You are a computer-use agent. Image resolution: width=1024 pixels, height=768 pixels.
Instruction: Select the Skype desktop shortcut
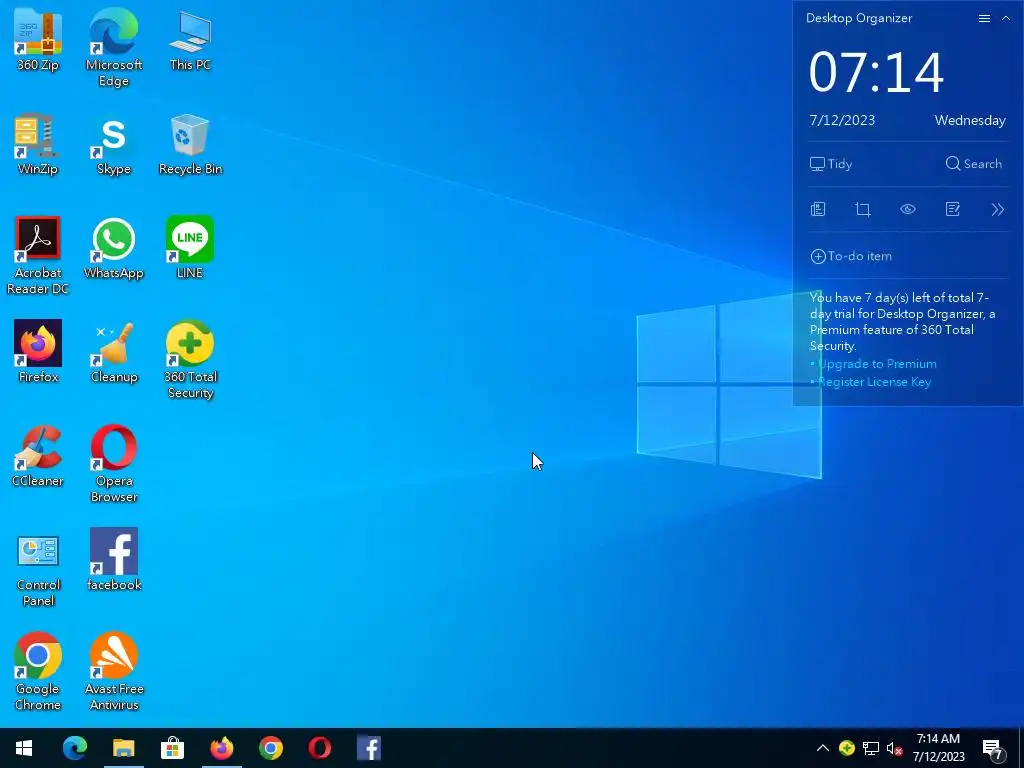(114, 144)
